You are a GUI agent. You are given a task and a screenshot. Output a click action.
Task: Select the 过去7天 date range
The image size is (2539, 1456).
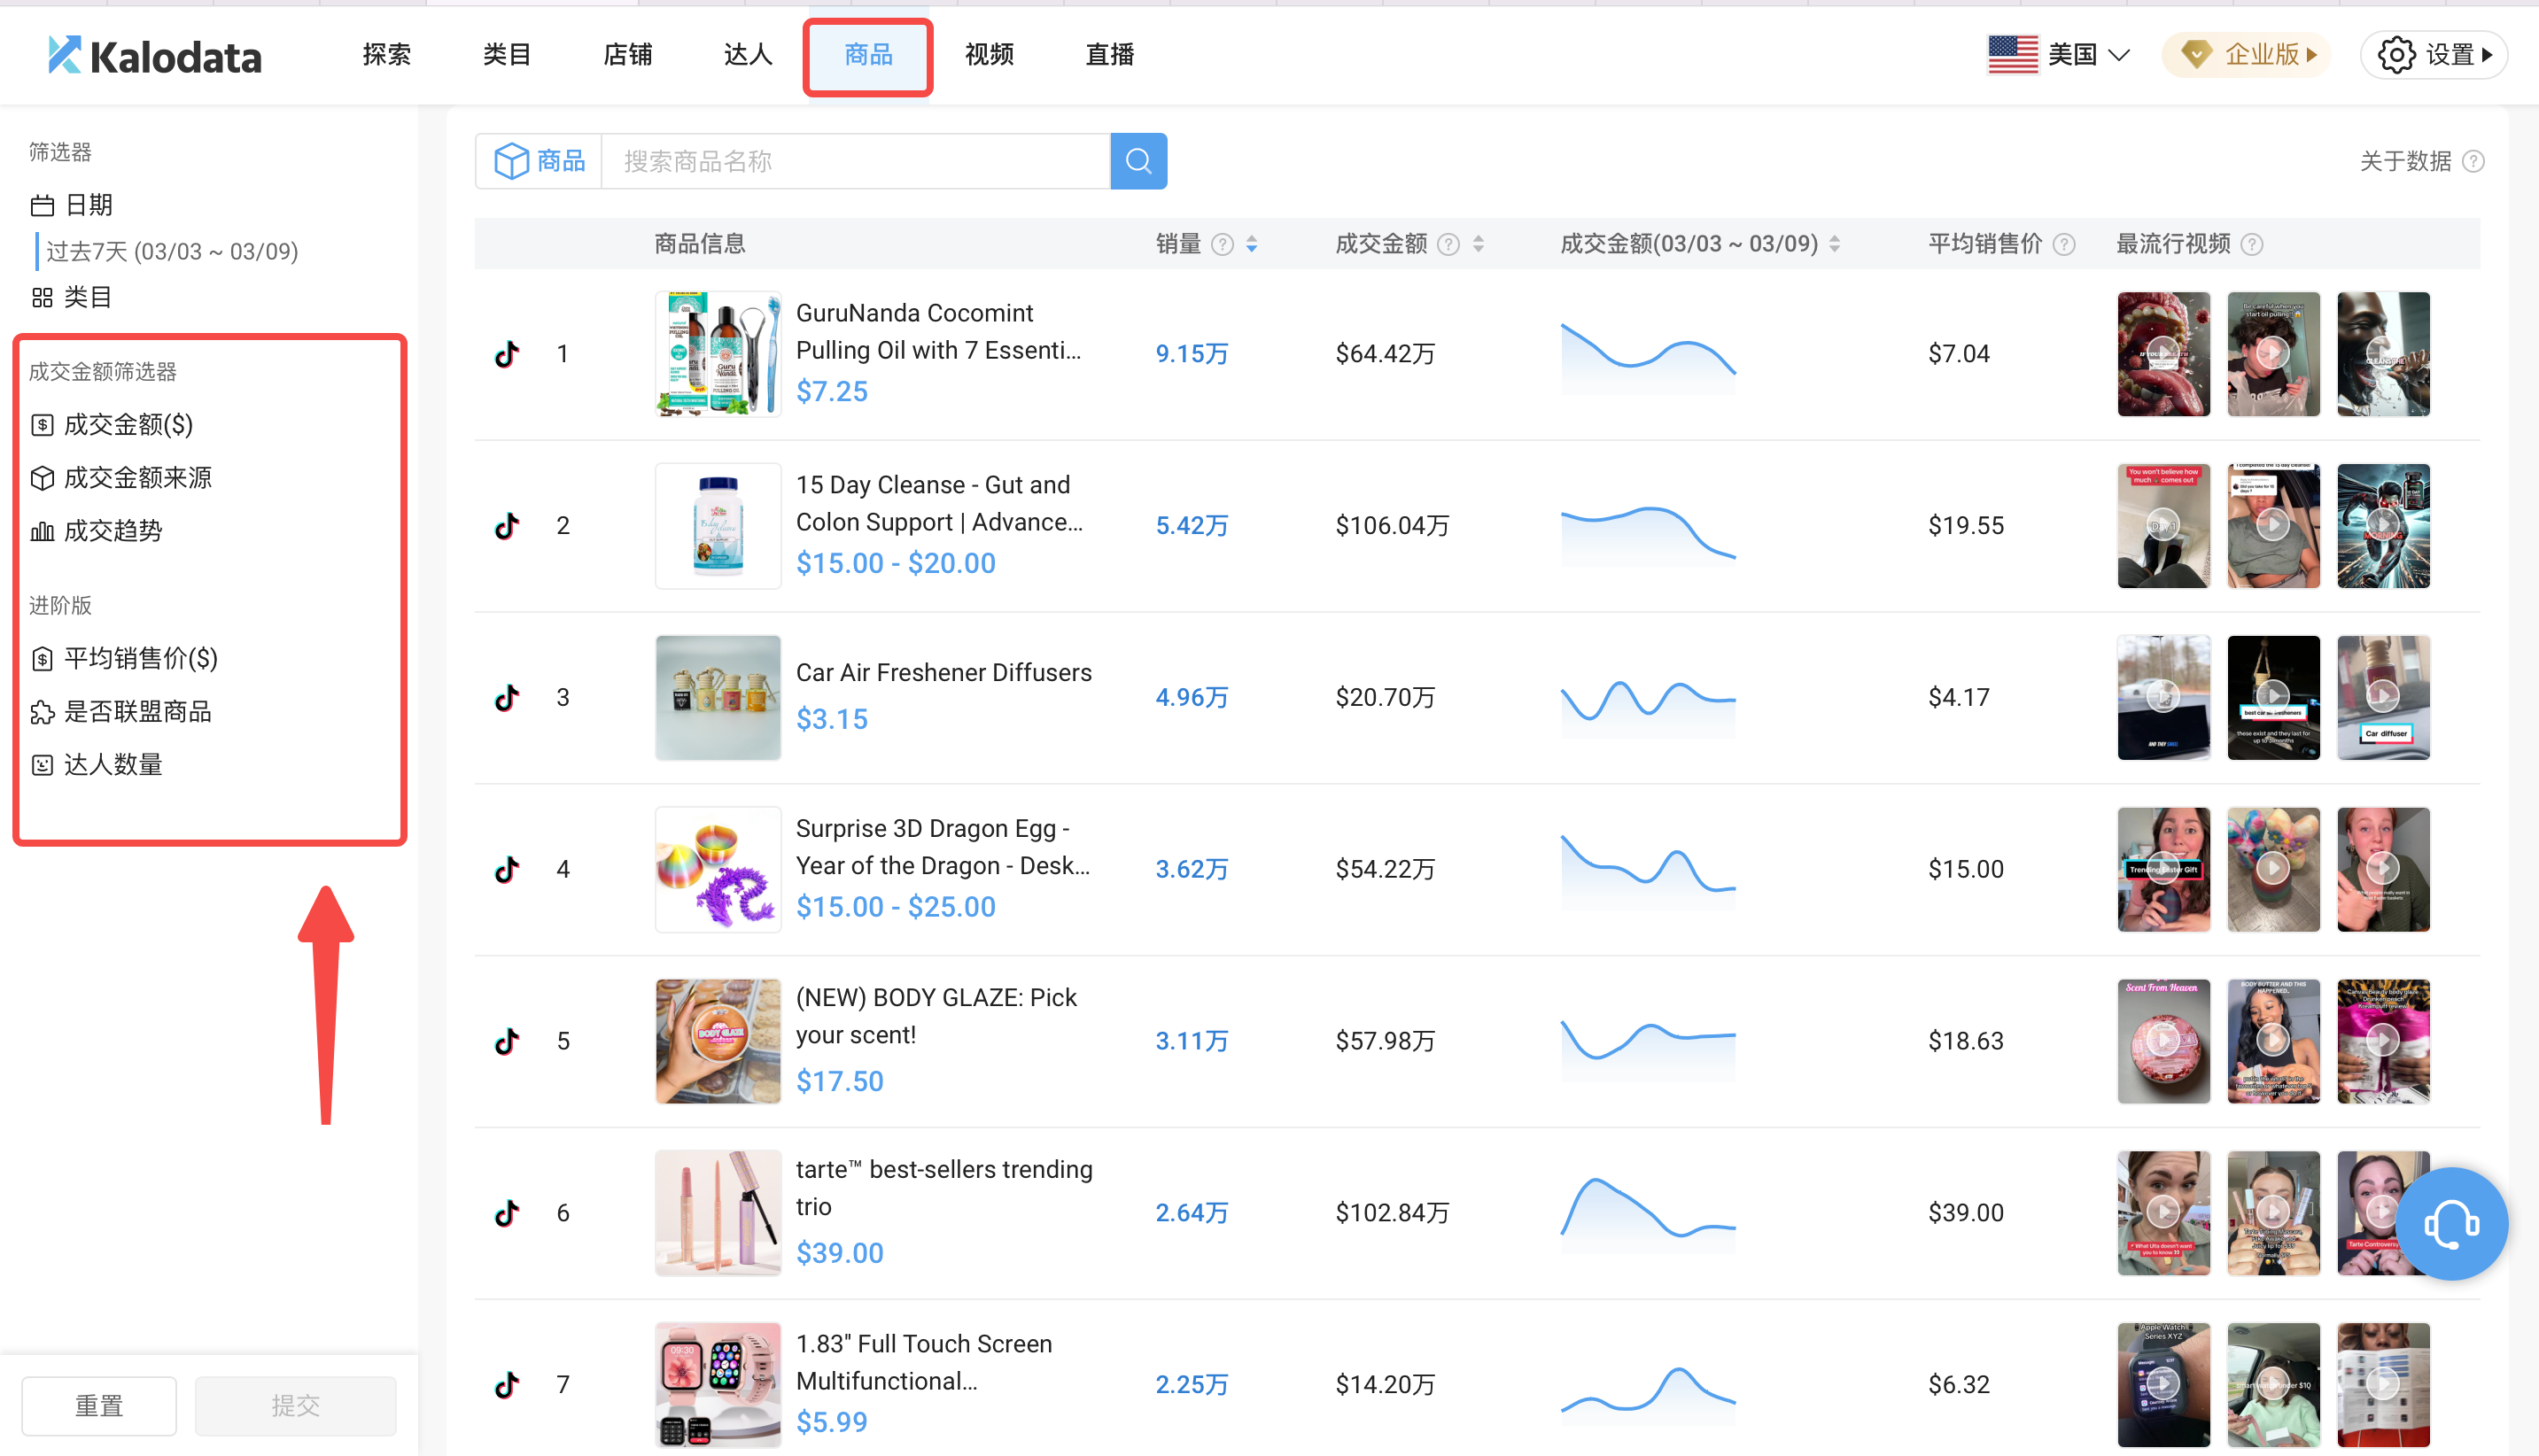tap(172, 251)
